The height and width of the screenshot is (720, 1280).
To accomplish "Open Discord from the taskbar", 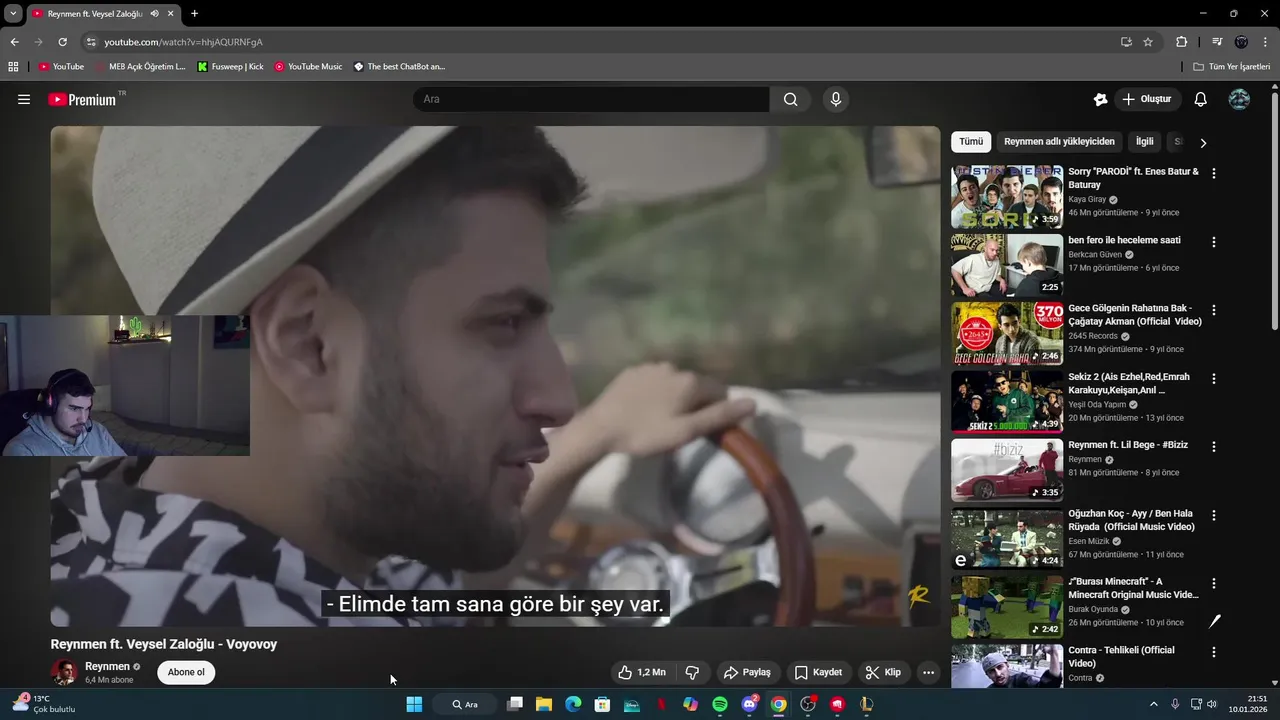I will [x=750, y=704].
